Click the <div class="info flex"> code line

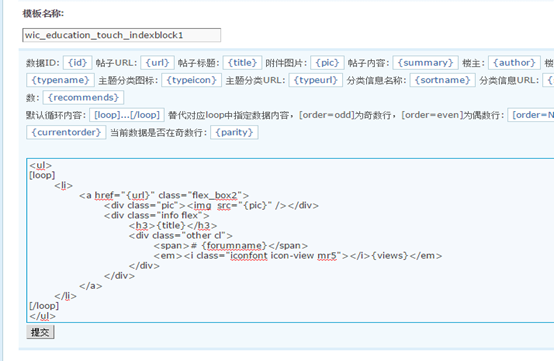pos(156,215)
